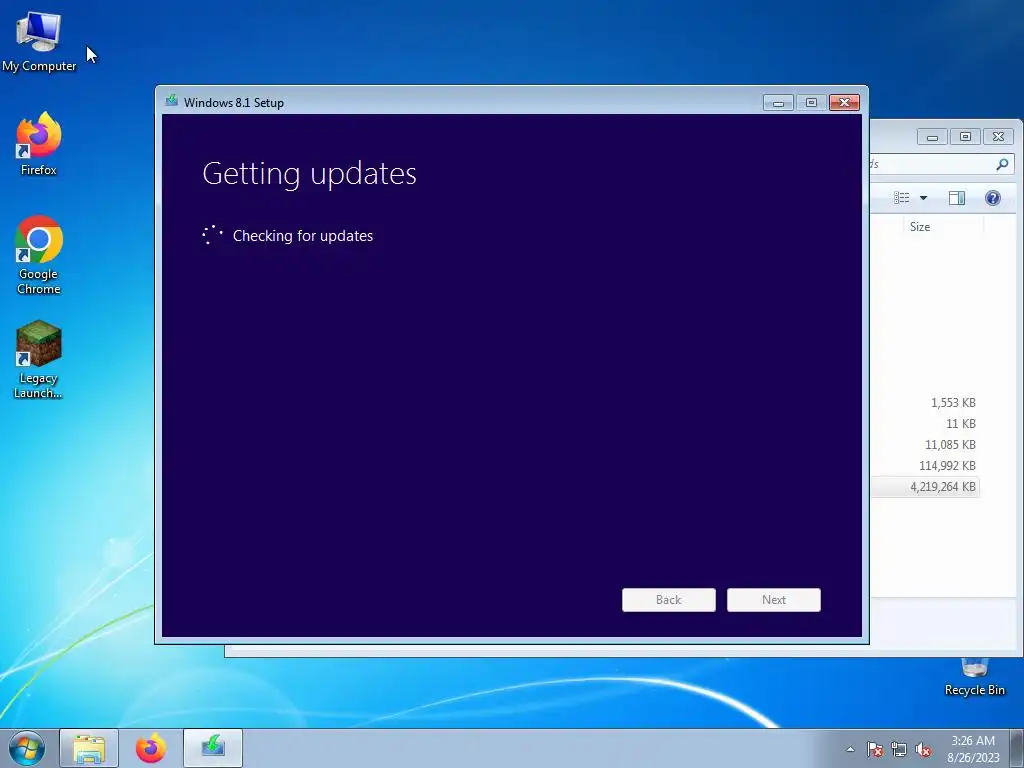Select the 1,553 KB file row
This screenshot has width=1024, height=768.
[x=925, y=403]
